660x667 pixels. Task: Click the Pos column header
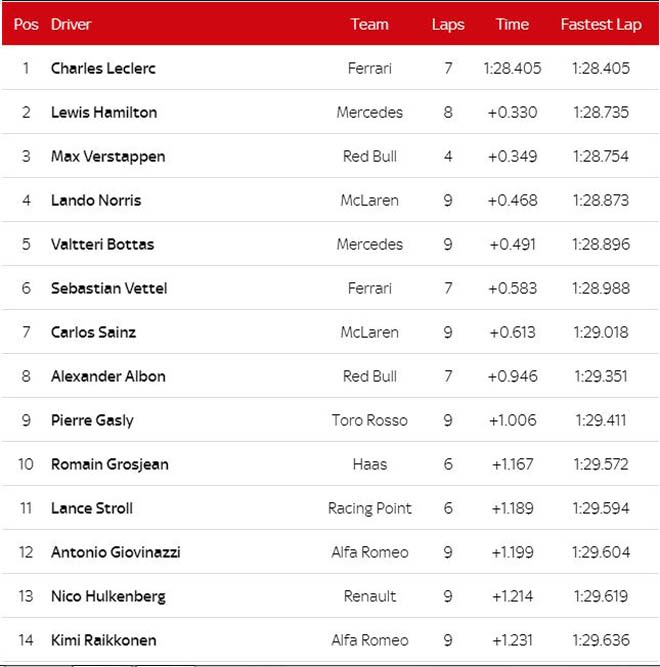[26, 24]
